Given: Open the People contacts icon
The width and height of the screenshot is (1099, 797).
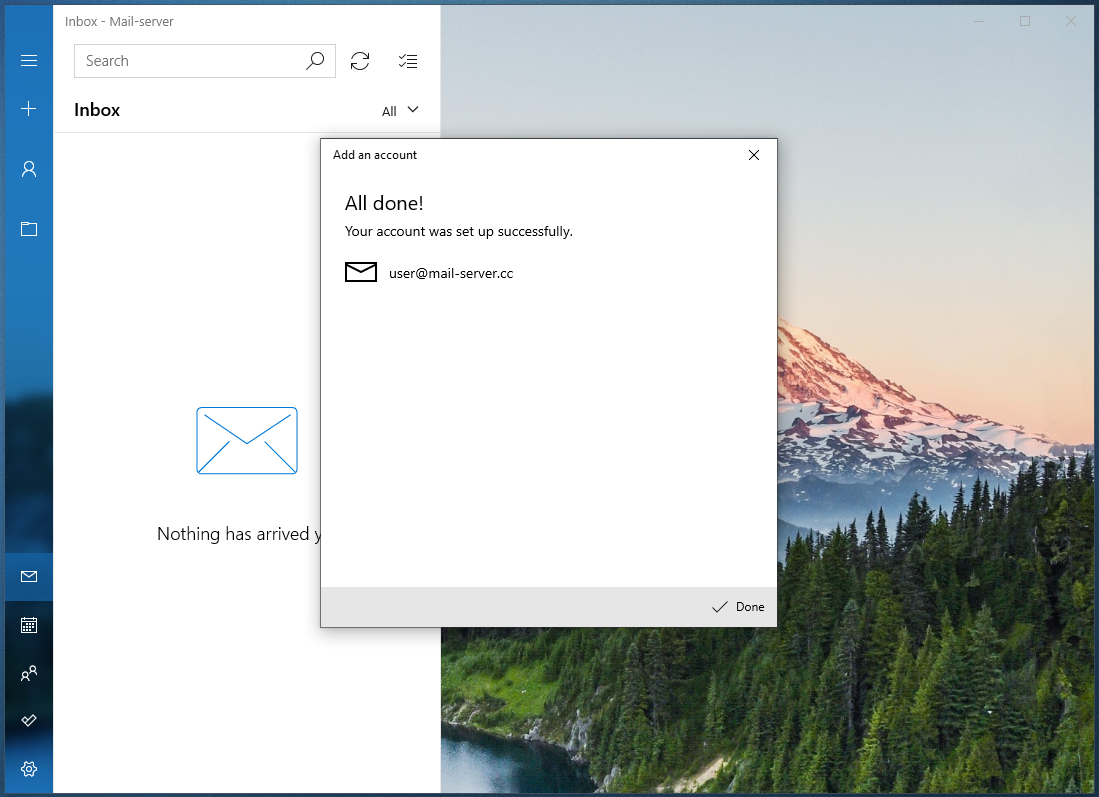Looking at the screenshot, I should [29, 673].
